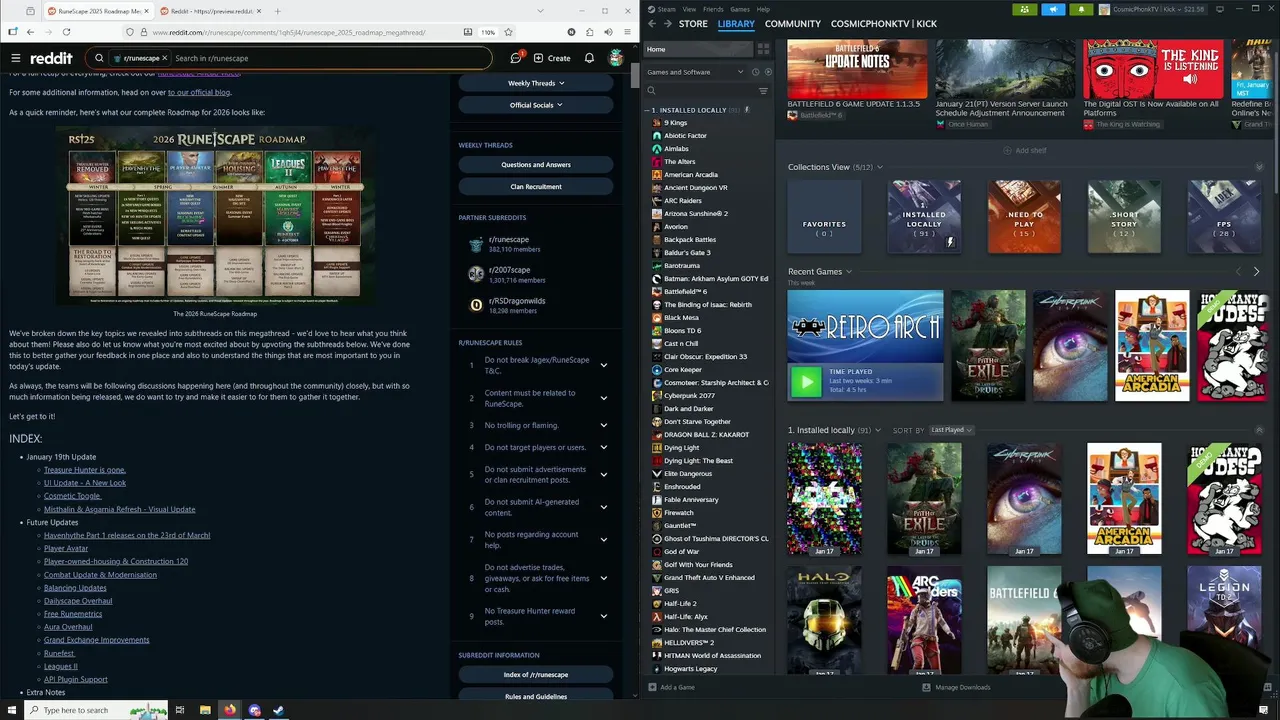The height and width of the screenshot is (720, 1280).
Task: Open Clan Recruitment thread button
Action: click(x=536, y=186)
